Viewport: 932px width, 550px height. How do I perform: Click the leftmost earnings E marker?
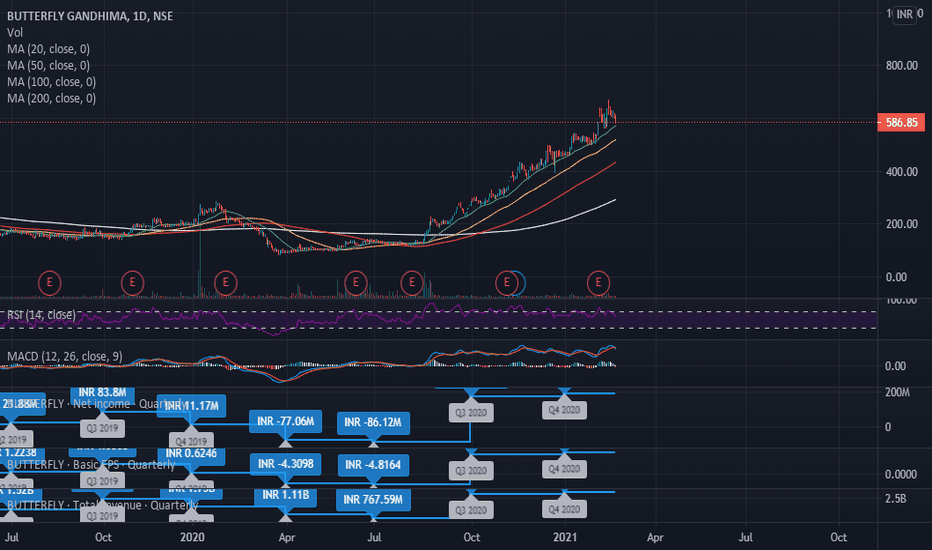tap(49, 283)
